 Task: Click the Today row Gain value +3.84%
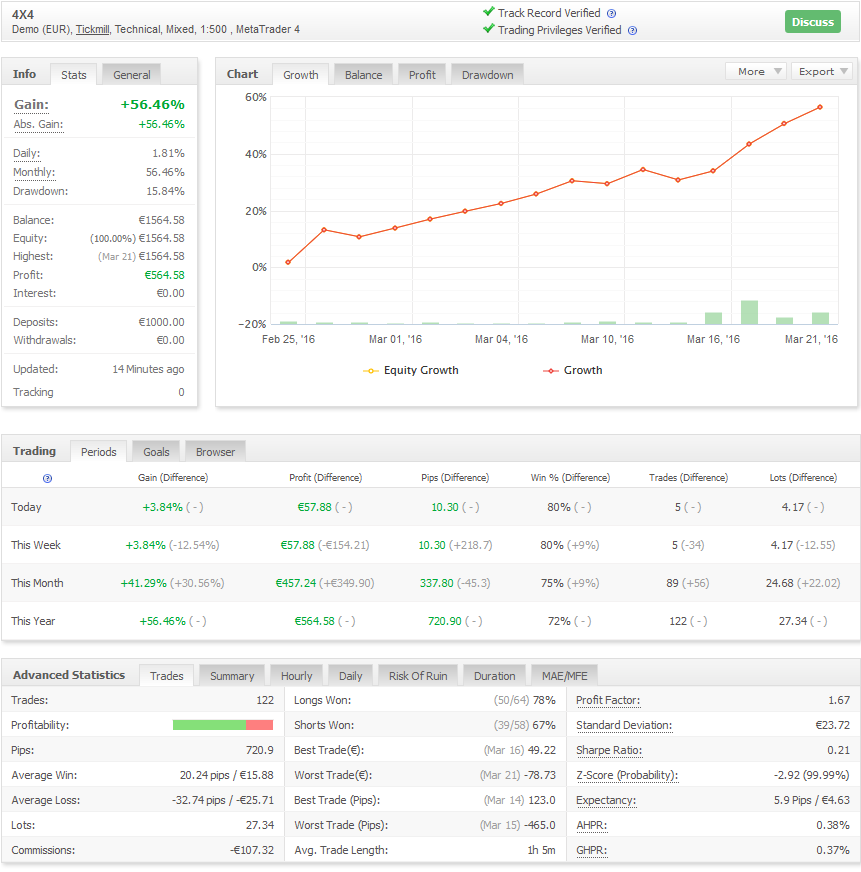162,507
